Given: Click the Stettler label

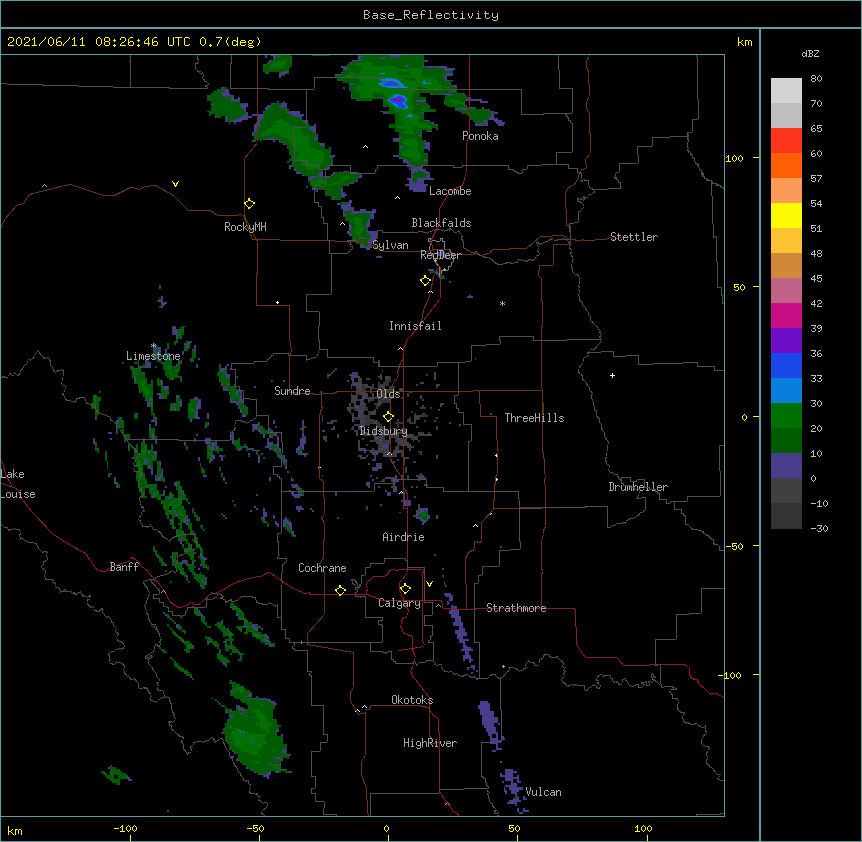Looking at the screenshot, I should pyautogui.click(x=633, y=237).
